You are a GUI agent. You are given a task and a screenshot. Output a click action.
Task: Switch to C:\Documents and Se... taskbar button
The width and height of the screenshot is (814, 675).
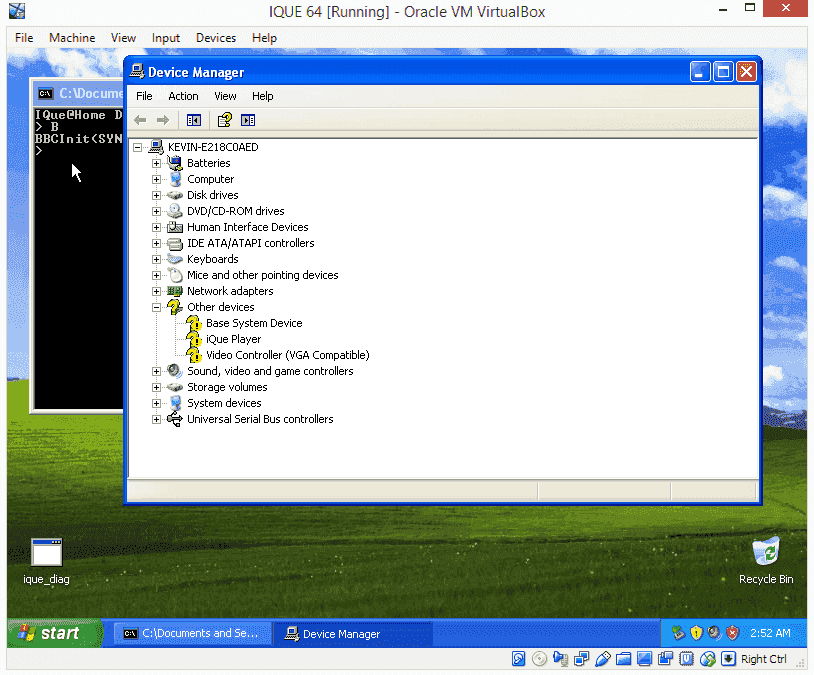(x=193, y=633)
